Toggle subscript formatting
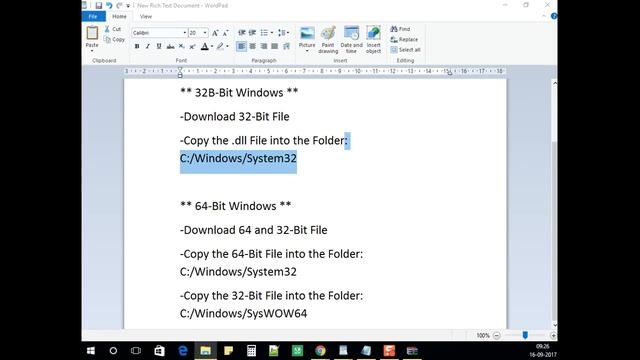The height and width of the screenshot is (360, 640). point(182,47)
